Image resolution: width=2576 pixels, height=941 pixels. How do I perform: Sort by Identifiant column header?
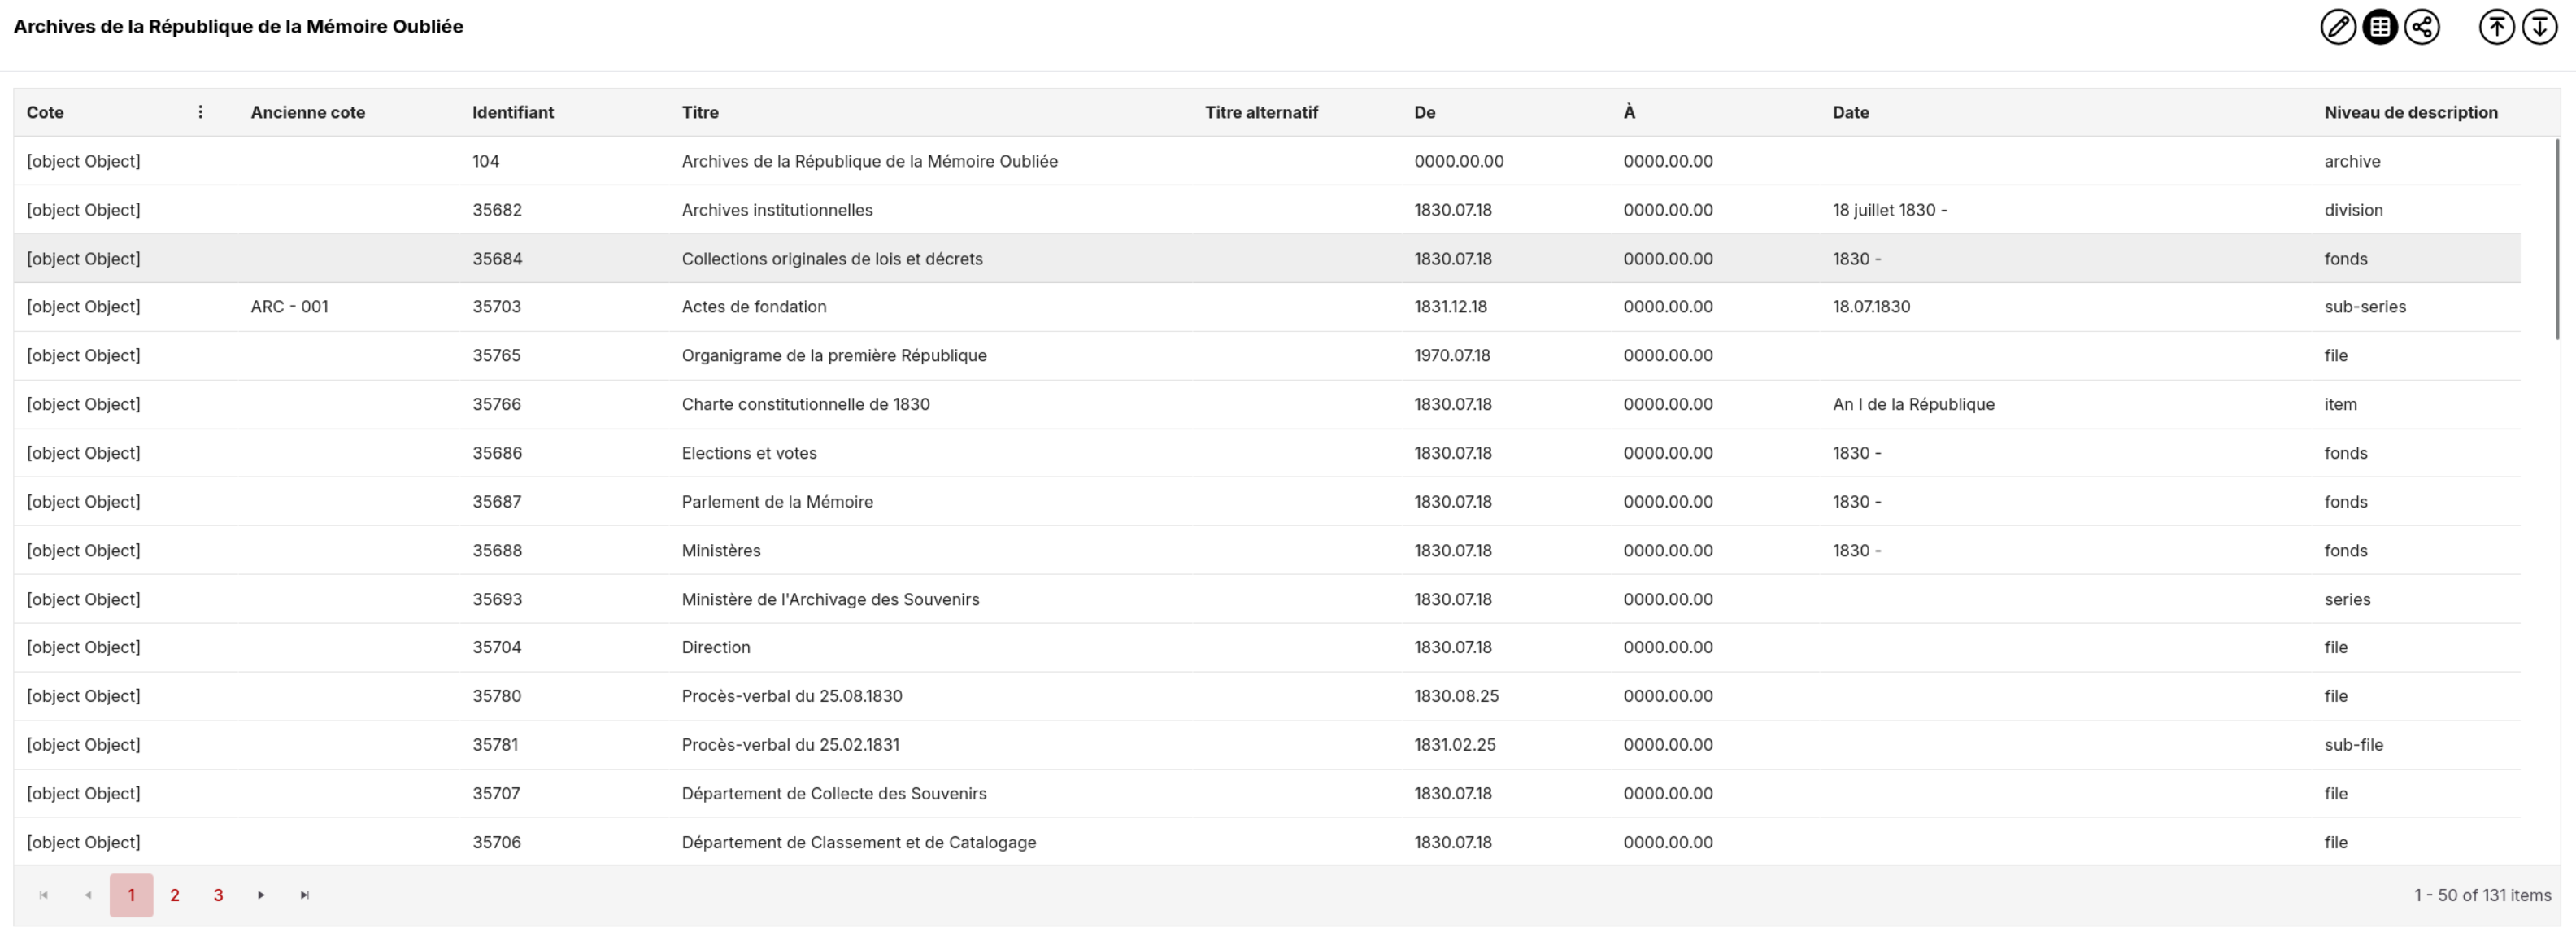[512, 112]
